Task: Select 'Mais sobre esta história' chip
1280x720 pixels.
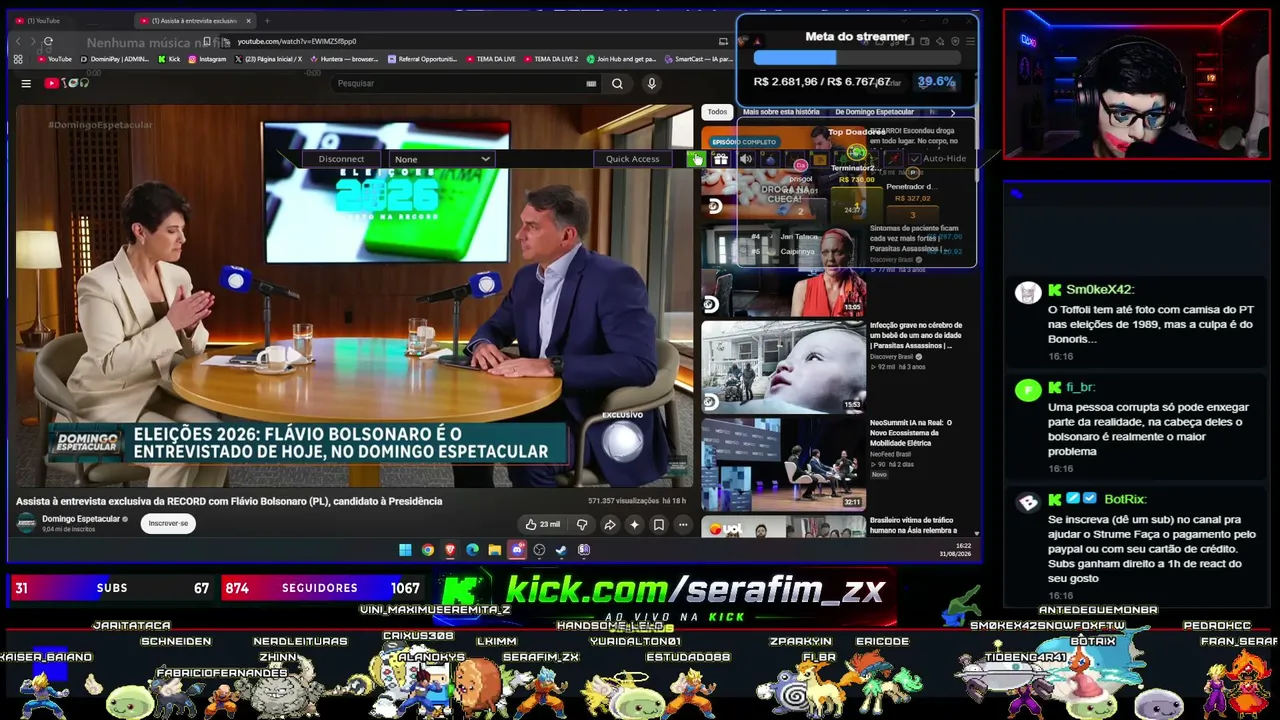Action: pos(781,112)
